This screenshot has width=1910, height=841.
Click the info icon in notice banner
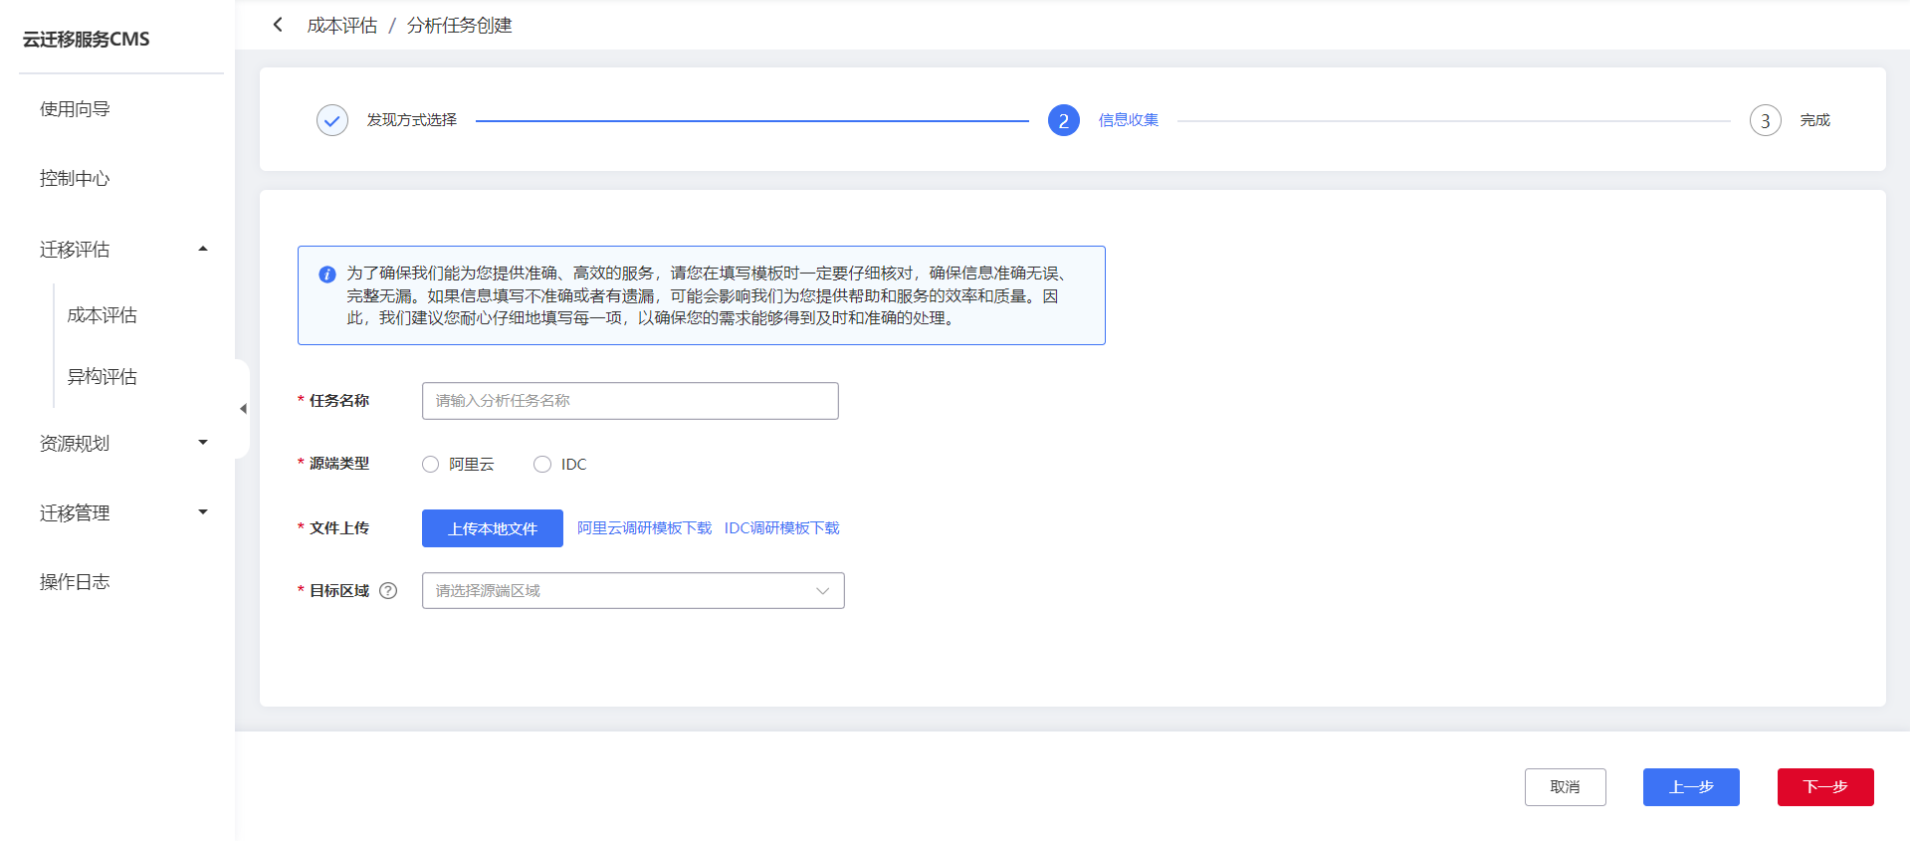[x=327, y=274]
